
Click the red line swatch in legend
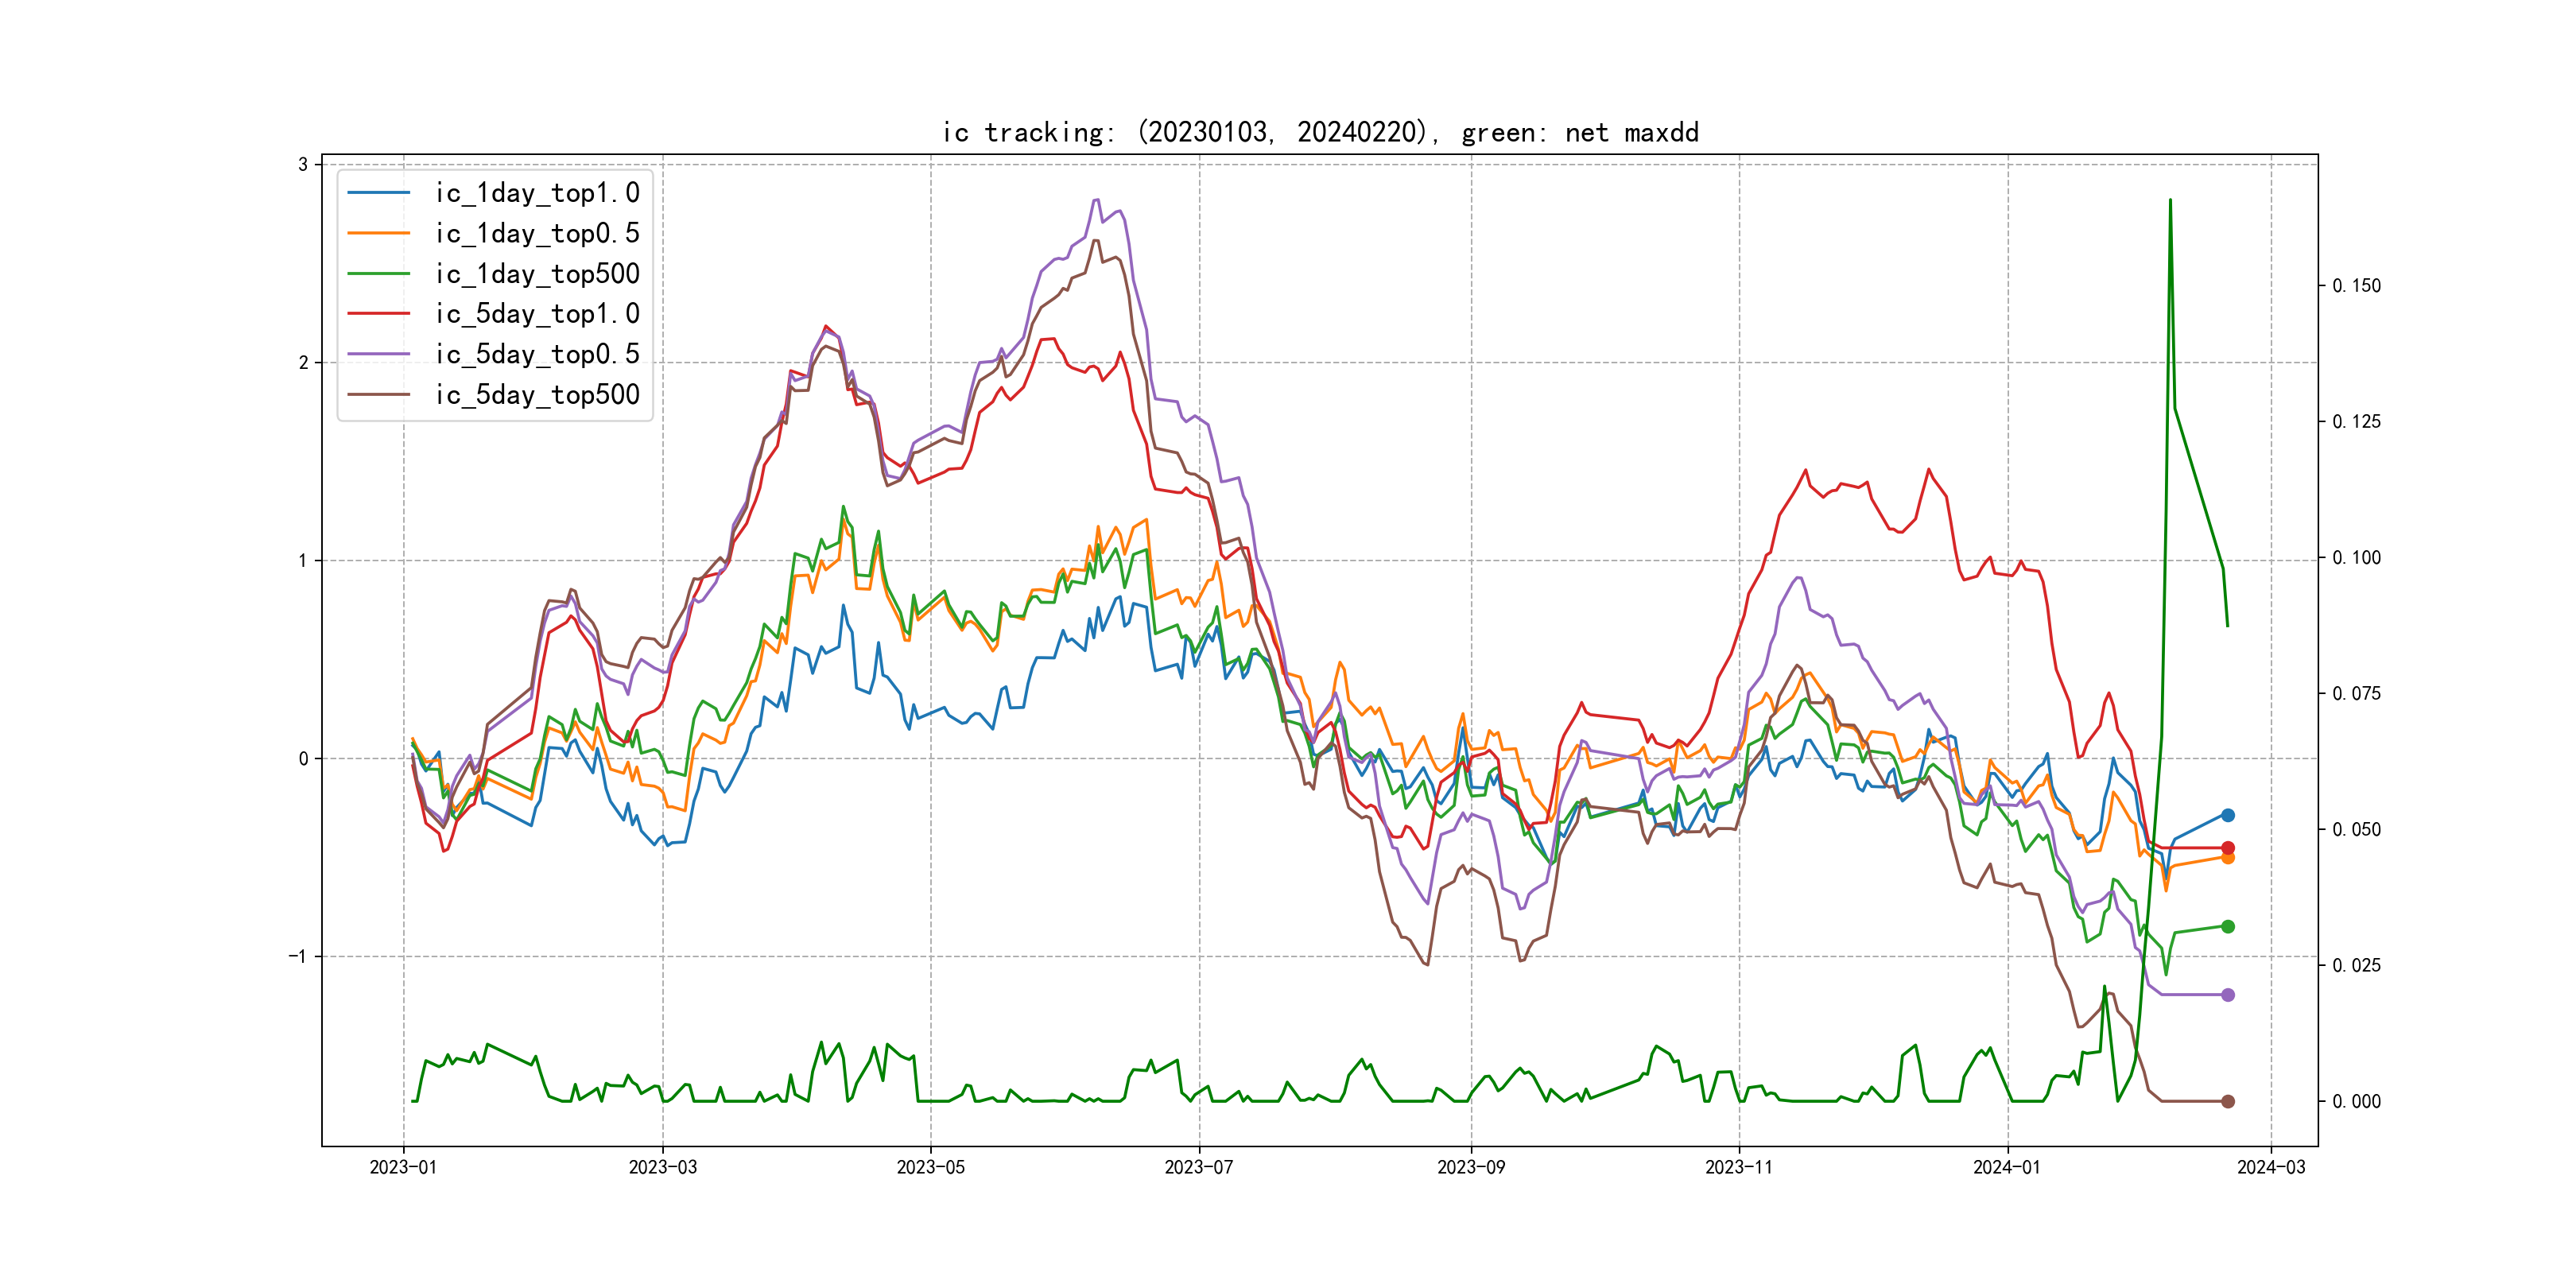pos(379,314)
